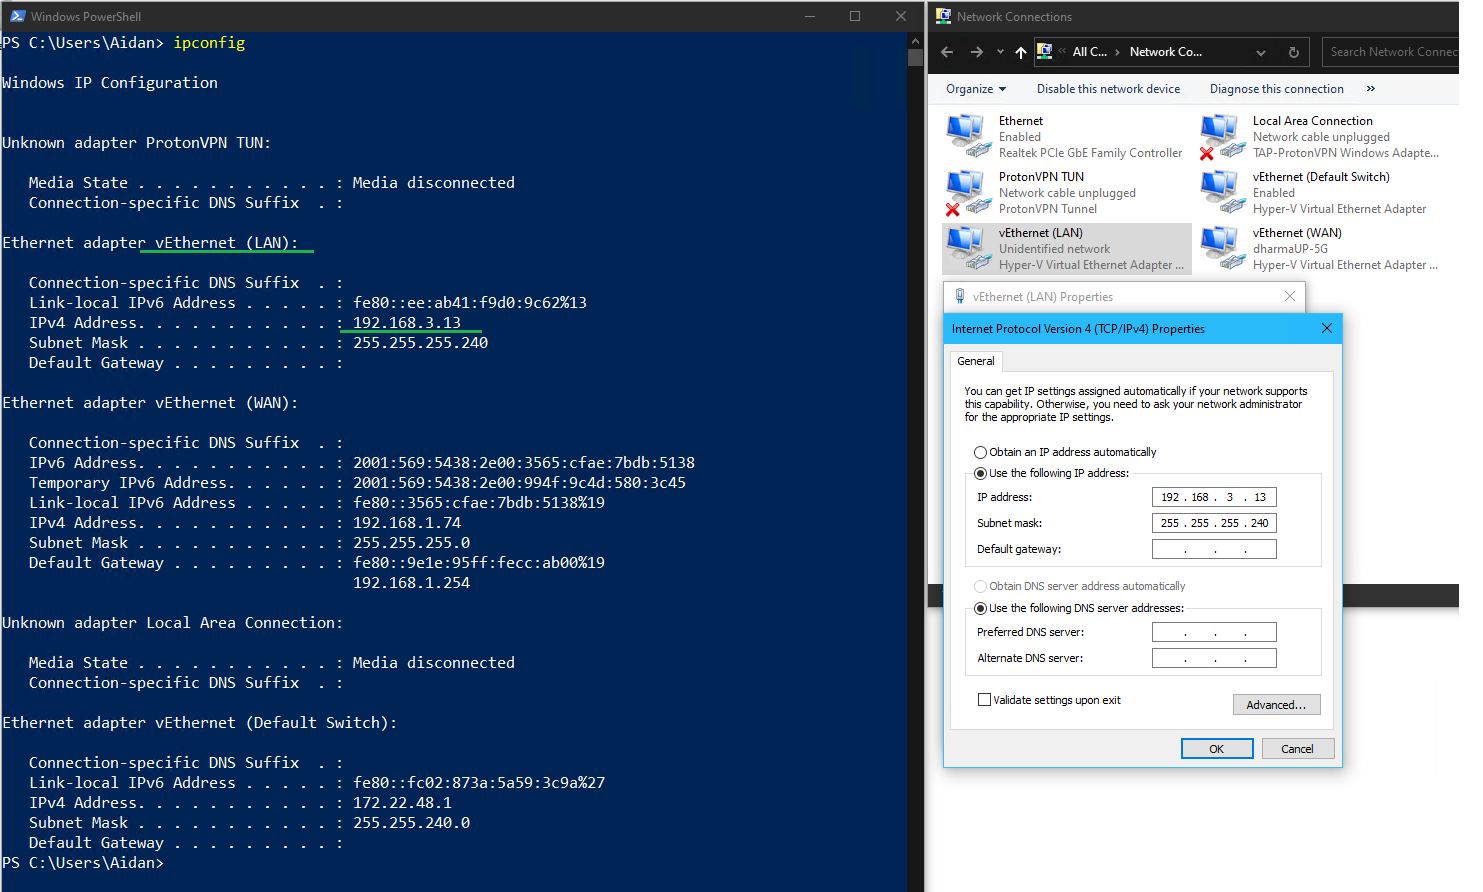Screen dimensions: 1483x892
Task: Click the PowerShell vertical scrollbar thumb
Action: (915, 57)
